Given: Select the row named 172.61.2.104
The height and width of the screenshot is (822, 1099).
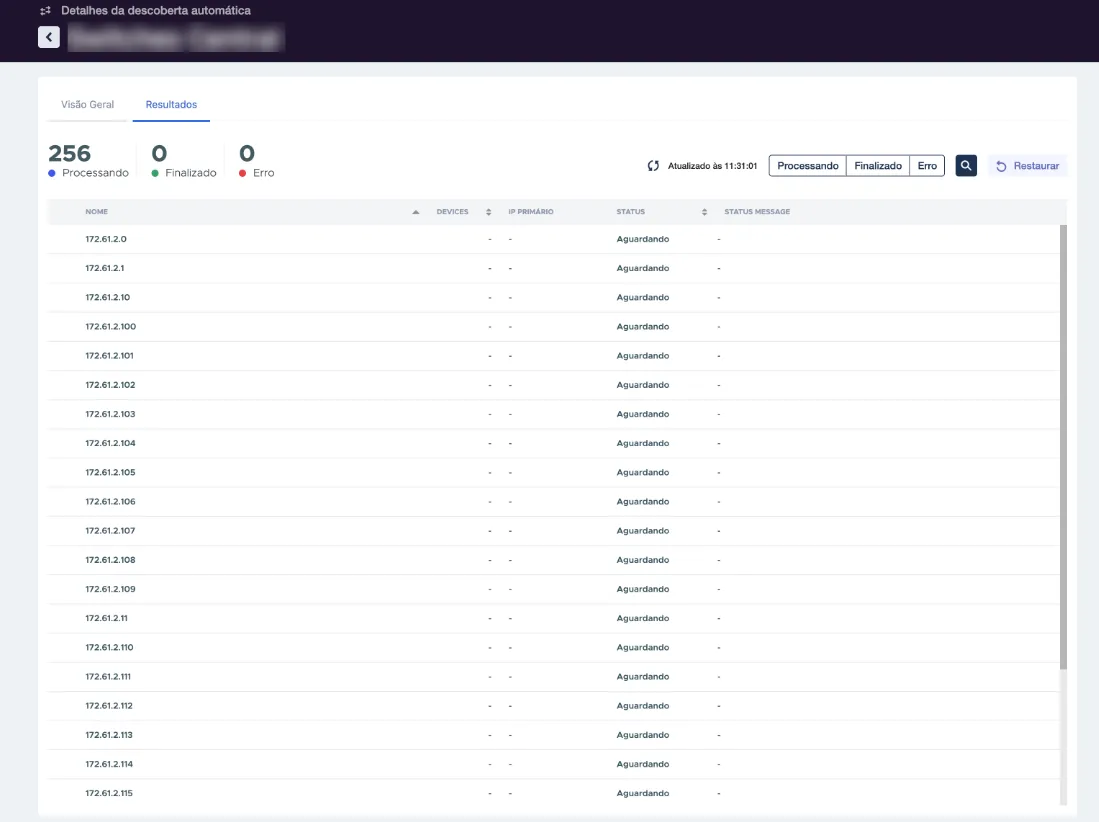Looking at the screenshot, I should click(554, 444).
